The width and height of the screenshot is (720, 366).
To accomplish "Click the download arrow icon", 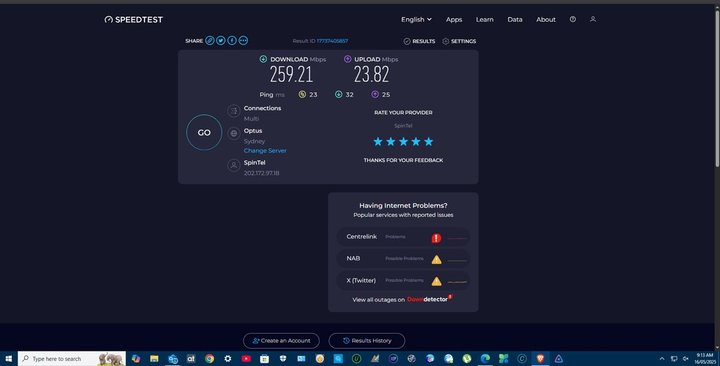I will click(x=263, y=59).
